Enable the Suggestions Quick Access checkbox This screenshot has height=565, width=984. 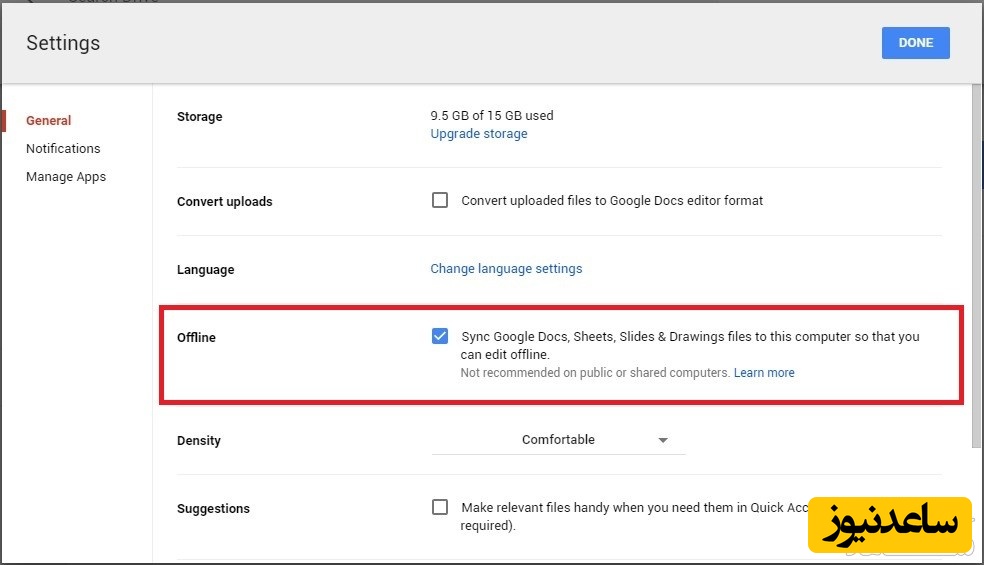point(440,507)
